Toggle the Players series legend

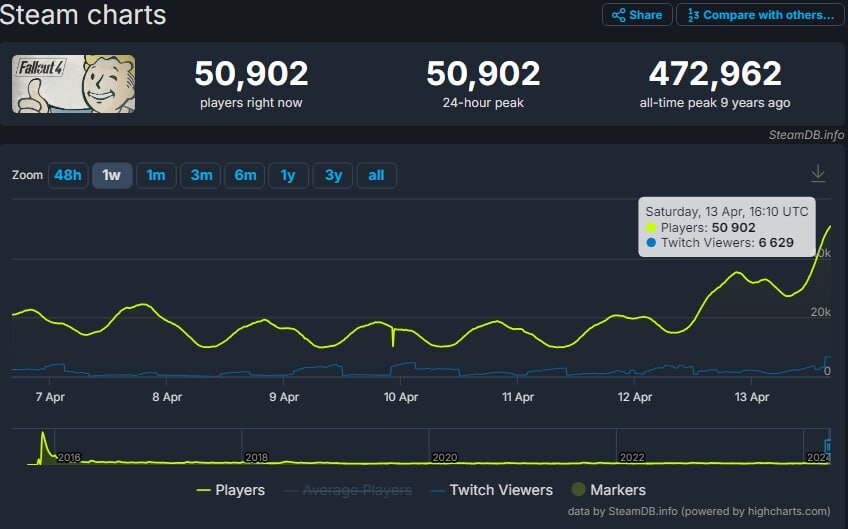pos(231,490)
